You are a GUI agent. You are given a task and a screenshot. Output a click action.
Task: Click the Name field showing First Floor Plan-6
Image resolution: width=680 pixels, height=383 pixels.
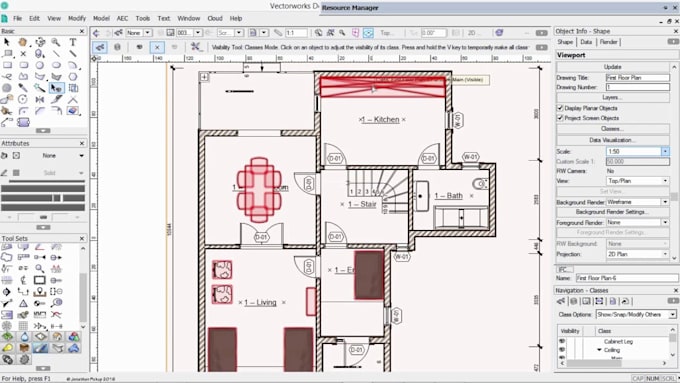[x=627, y=278]
